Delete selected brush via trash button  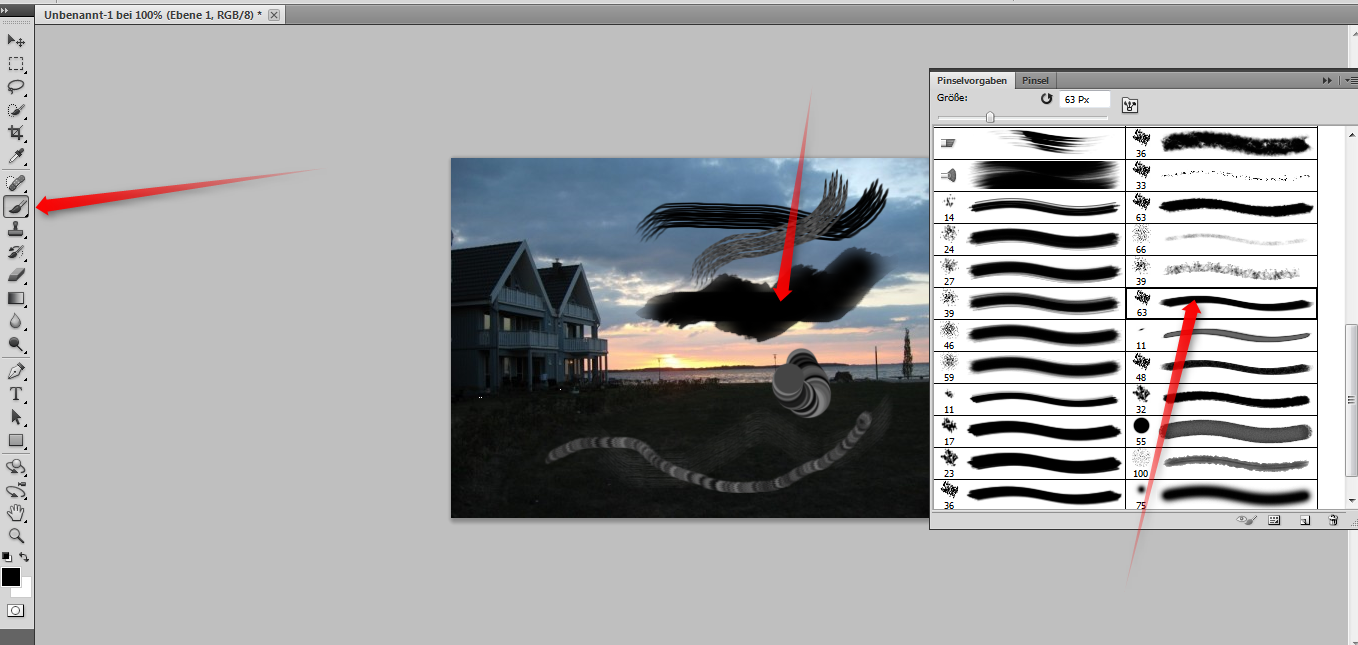pyautogui.click(x=1333, y=520)
